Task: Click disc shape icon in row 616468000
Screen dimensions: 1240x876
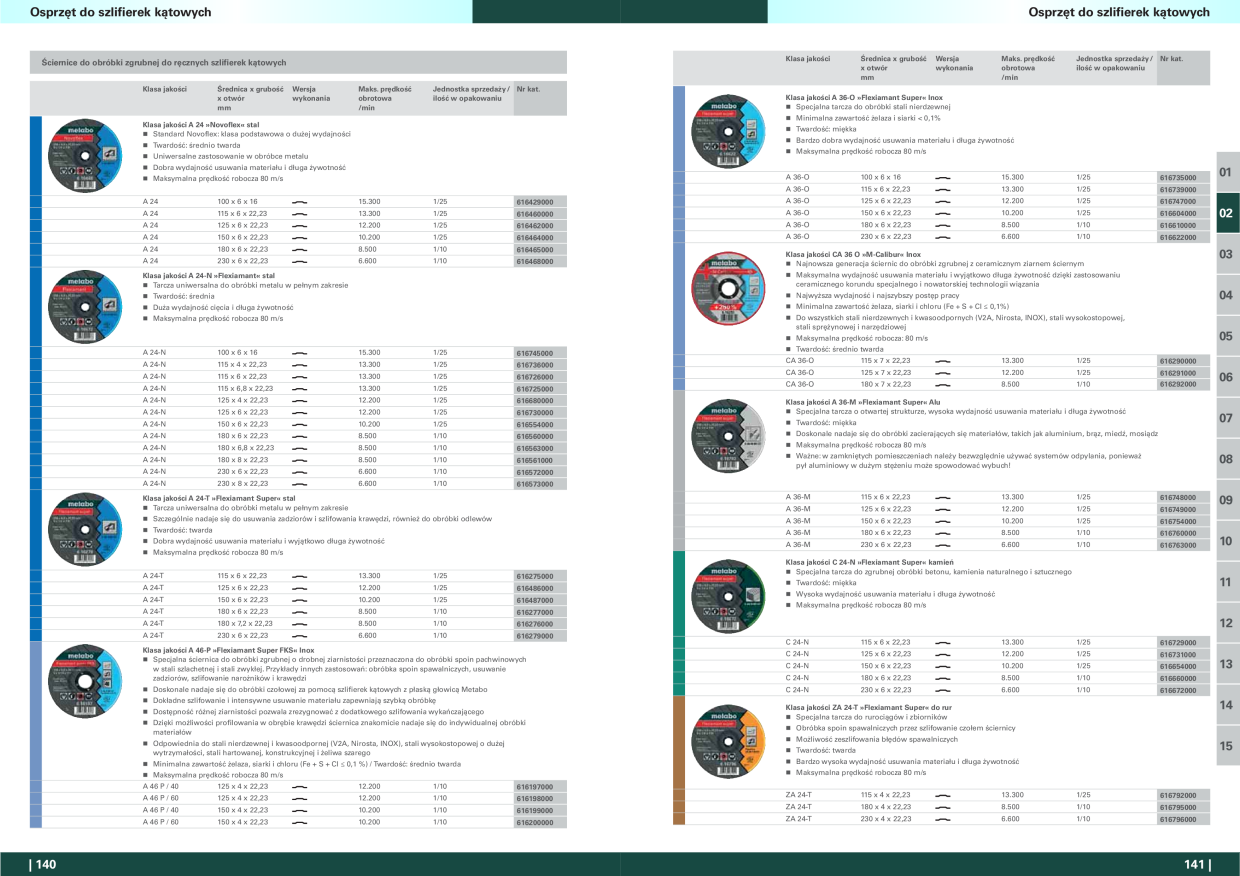Action: click(299, 261)
